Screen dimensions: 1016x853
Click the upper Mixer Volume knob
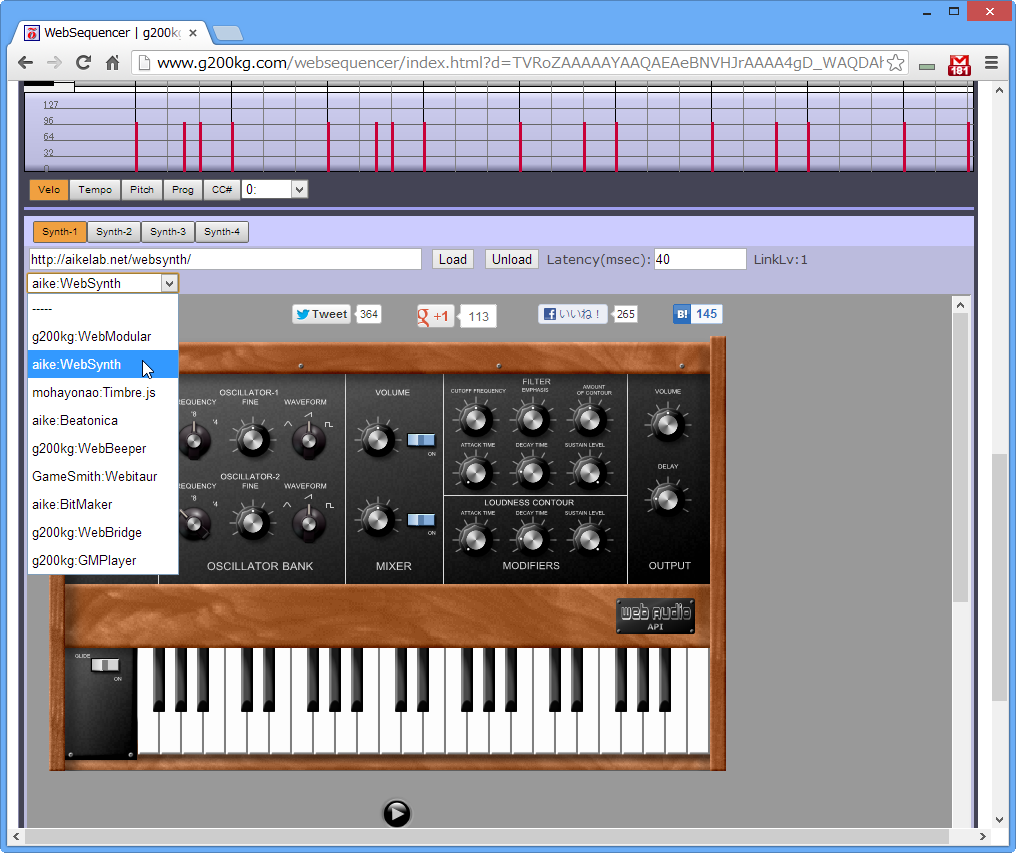tap(376, 439)
